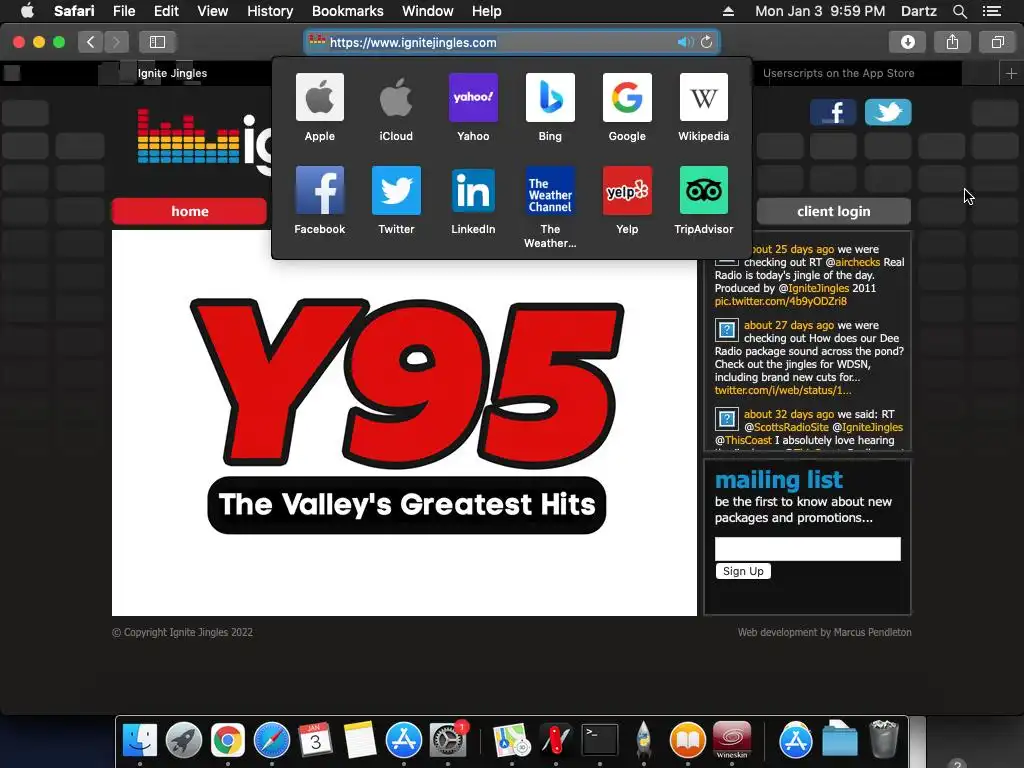Screen dimensions: 1024x768
Task: Open the LinkedIn favorite shortcut
Action: tap(473, 200)
